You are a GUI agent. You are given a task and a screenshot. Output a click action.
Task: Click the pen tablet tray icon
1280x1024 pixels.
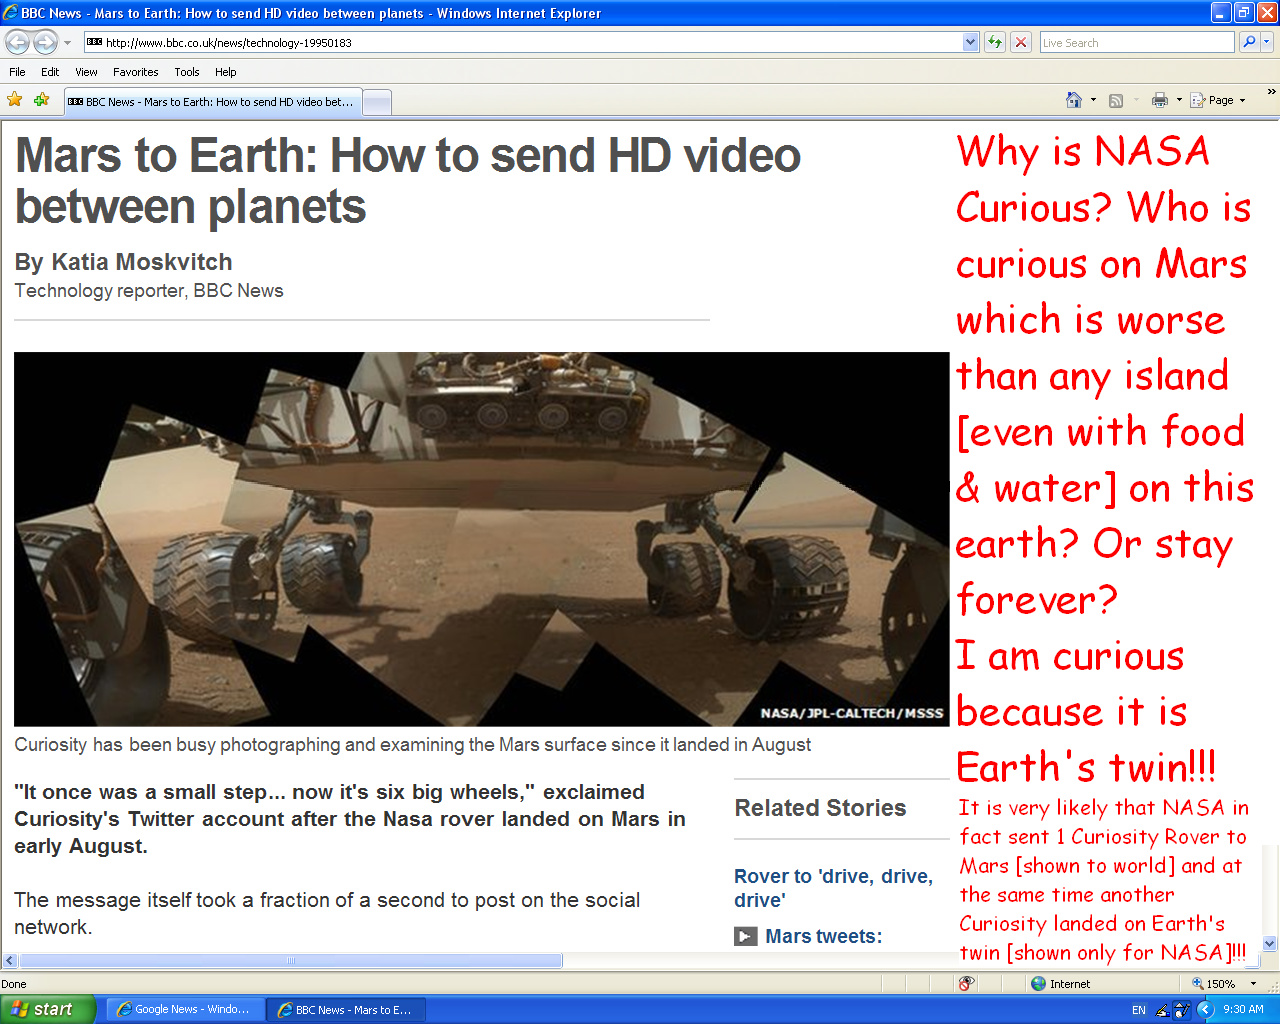coord(1163,1010)
